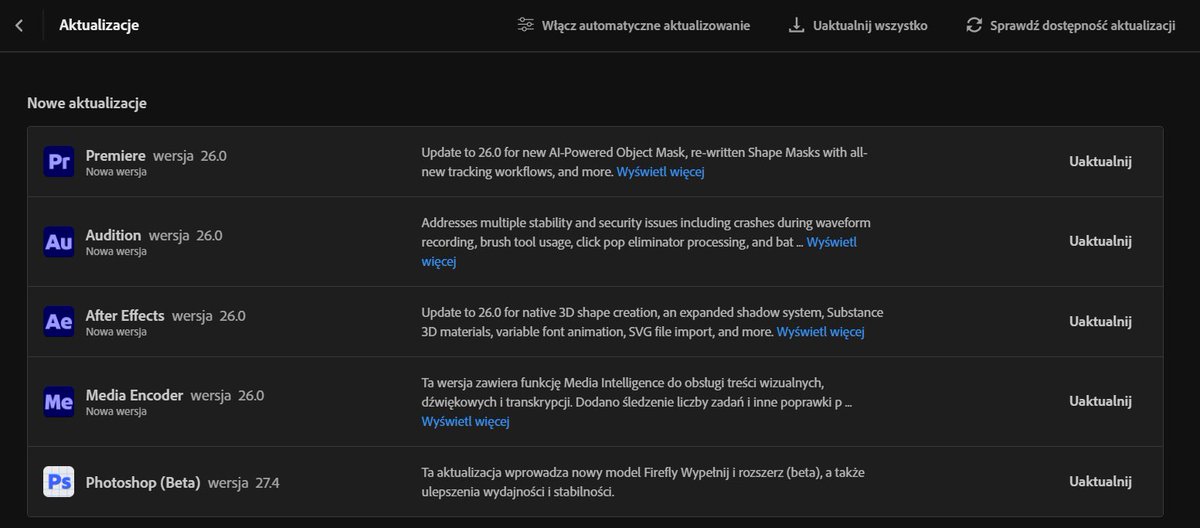Update Audition with its Uaktualnij button
This screenshot has height=528, width=1200.
tap(1100, 241)
